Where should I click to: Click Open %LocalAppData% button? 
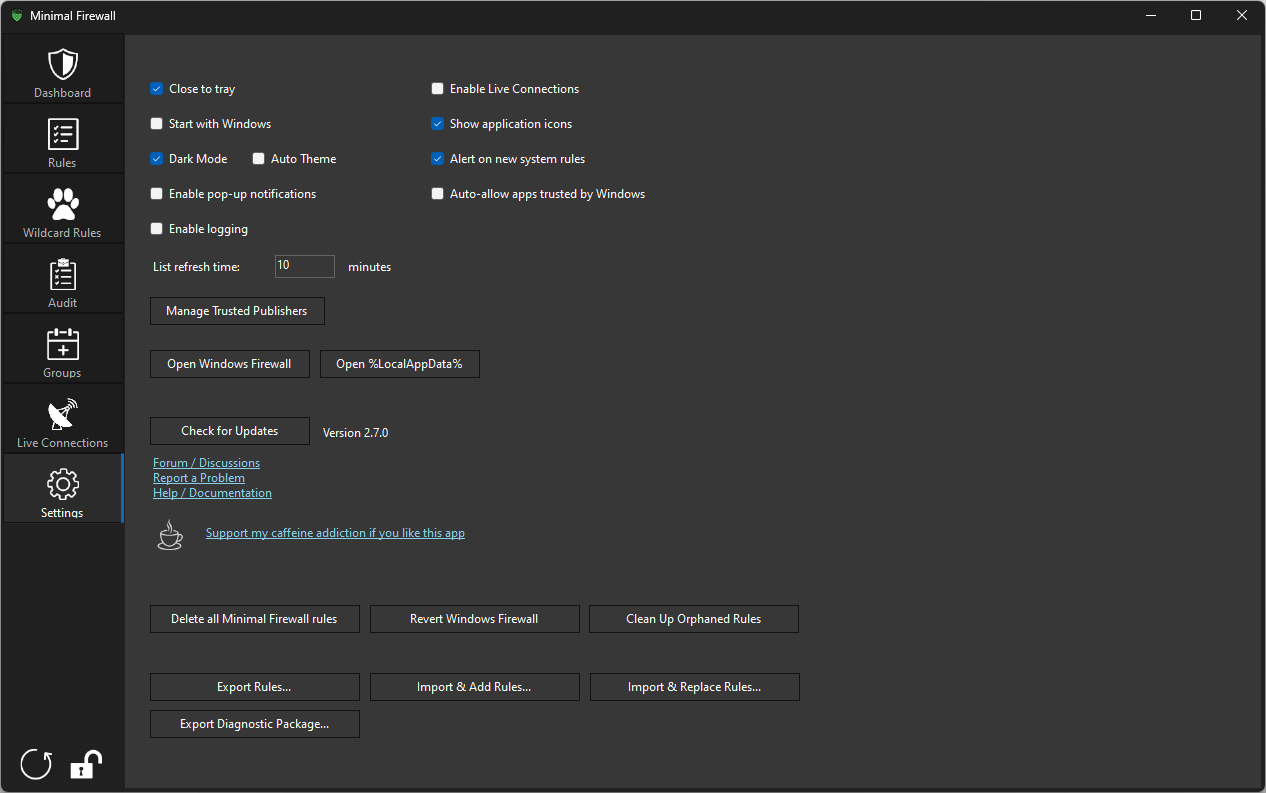[400, 364]
